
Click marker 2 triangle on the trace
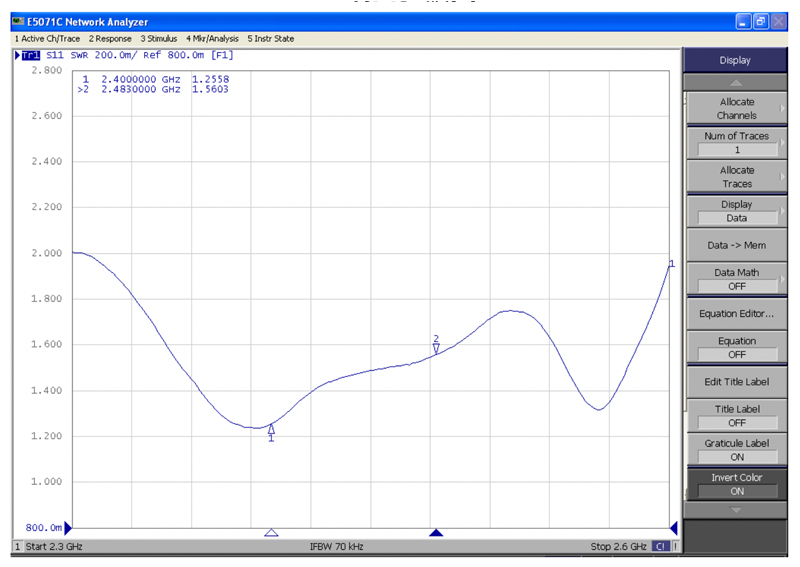coord(436,347)
